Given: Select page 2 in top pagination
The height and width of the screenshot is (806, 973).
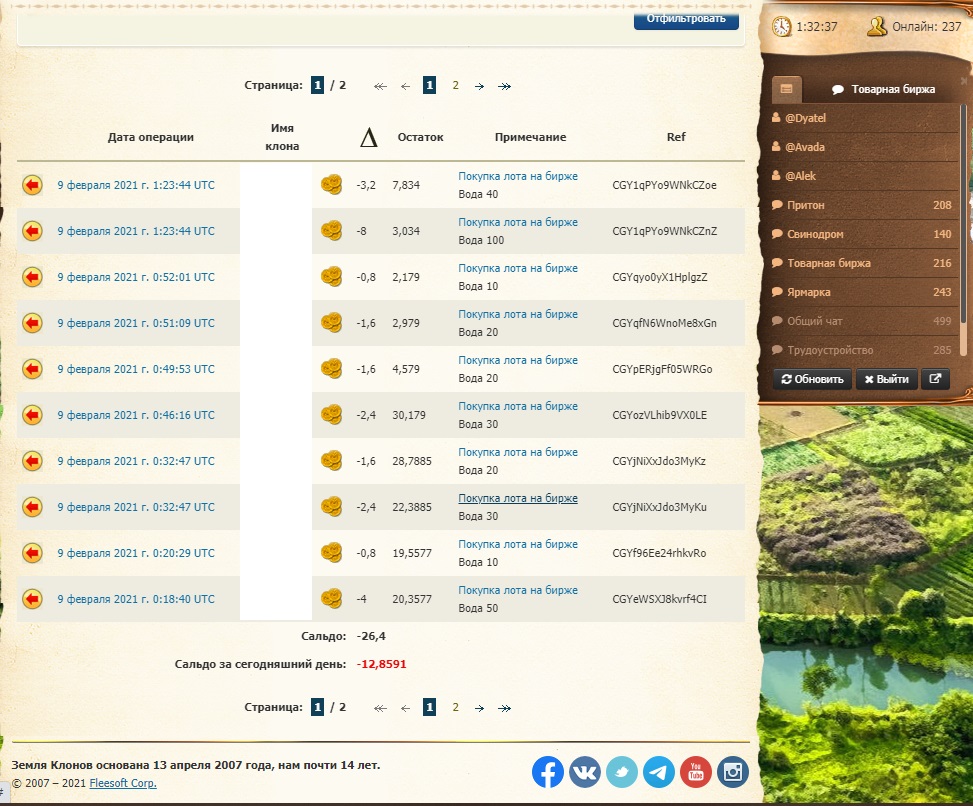Looking at the screenshot, I should 455,86.
